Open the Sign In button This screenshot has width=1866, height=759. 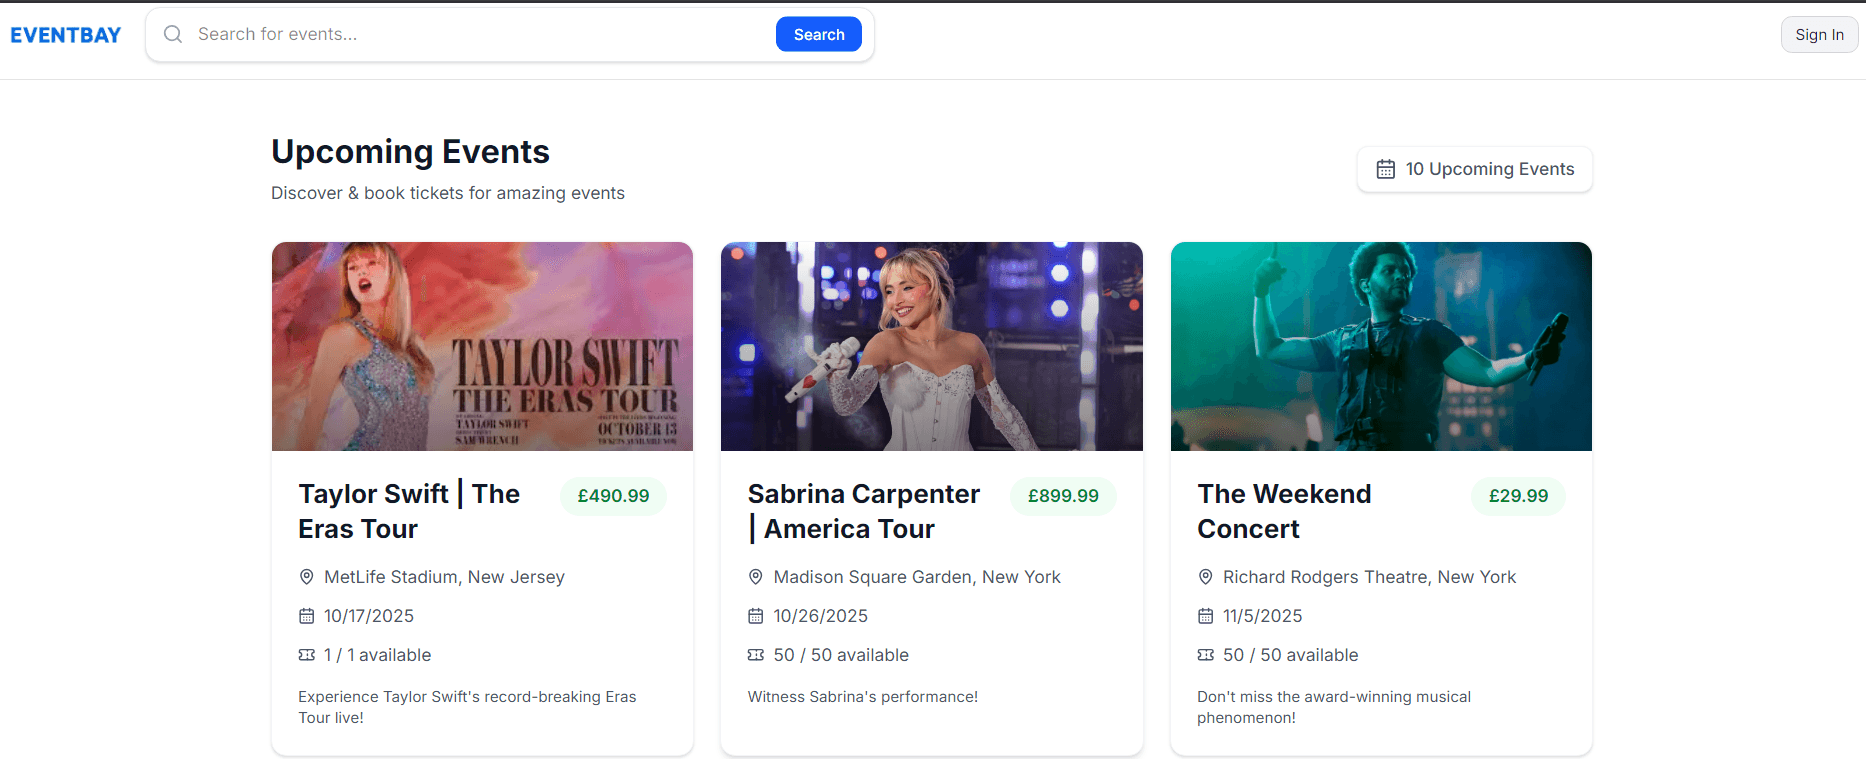click(1819, 35)
